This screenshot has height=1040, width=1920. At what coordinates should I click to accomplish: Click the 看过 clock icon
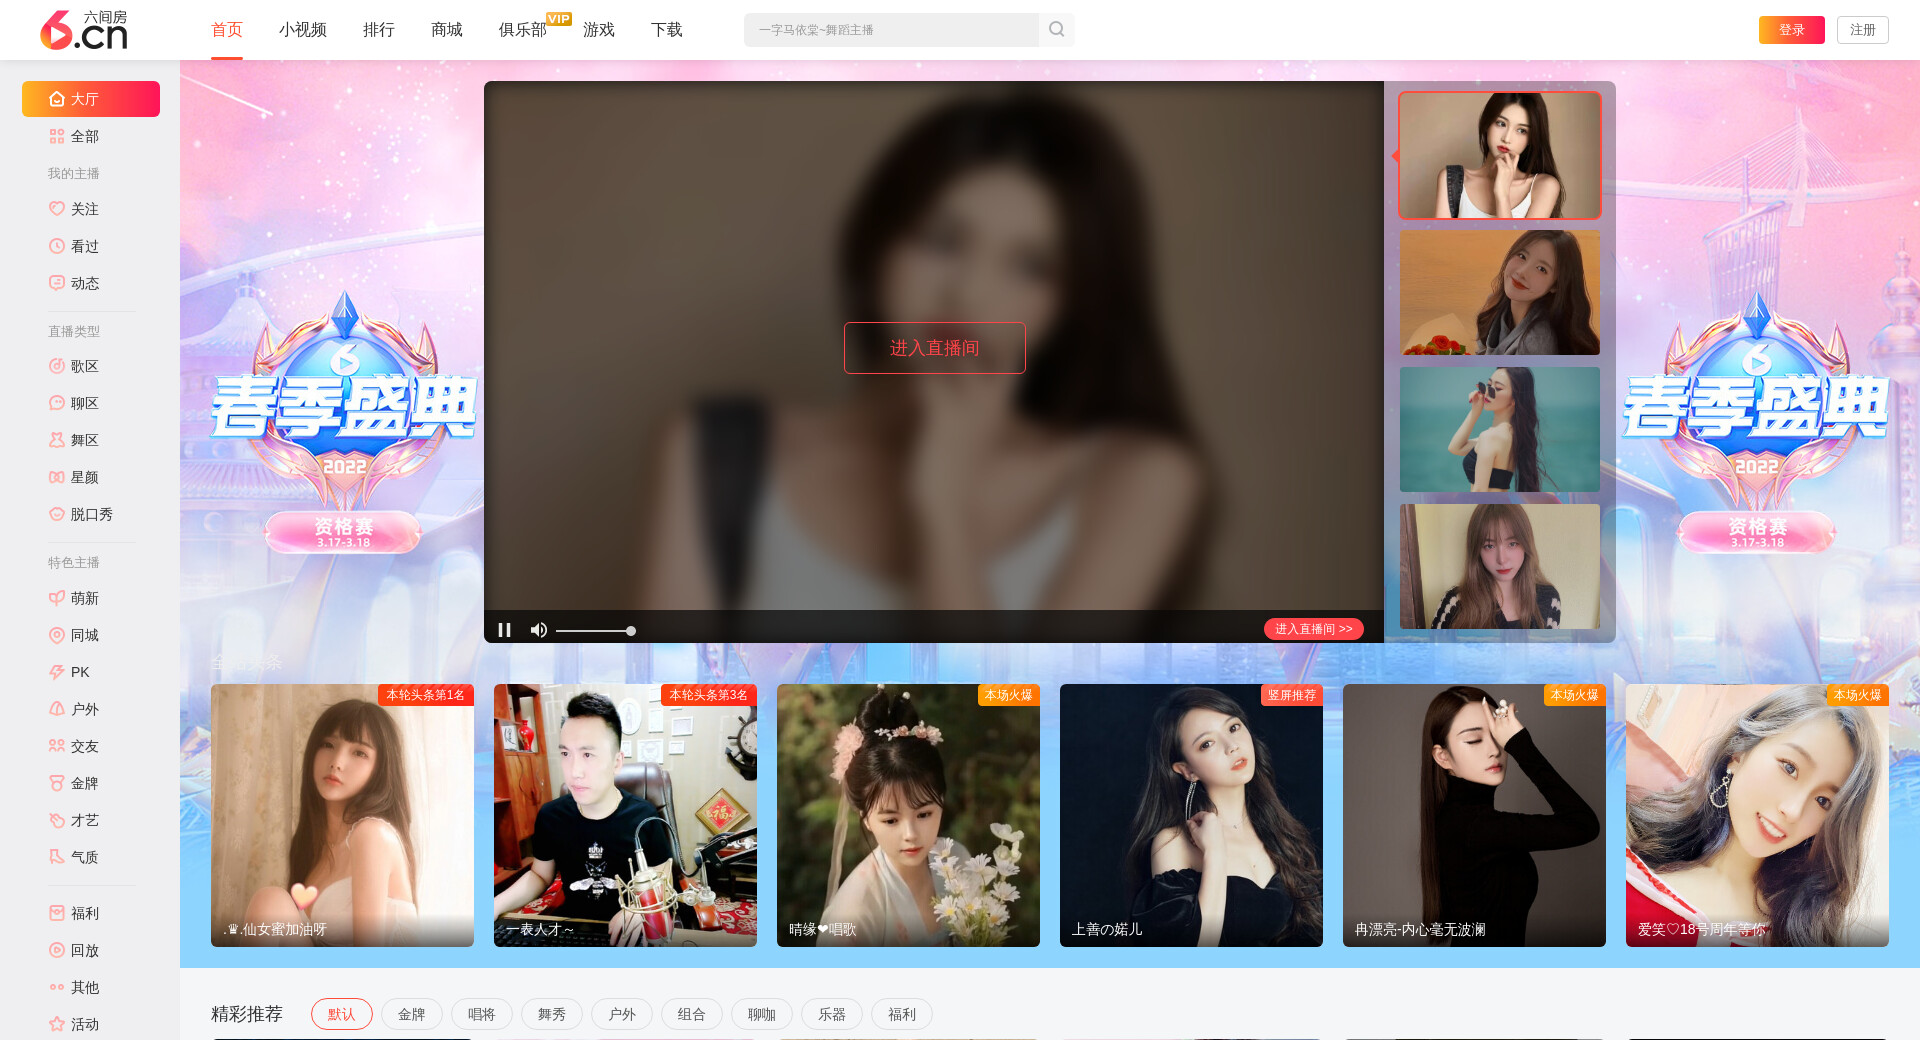pyautogui.click(x=57, y=246)
